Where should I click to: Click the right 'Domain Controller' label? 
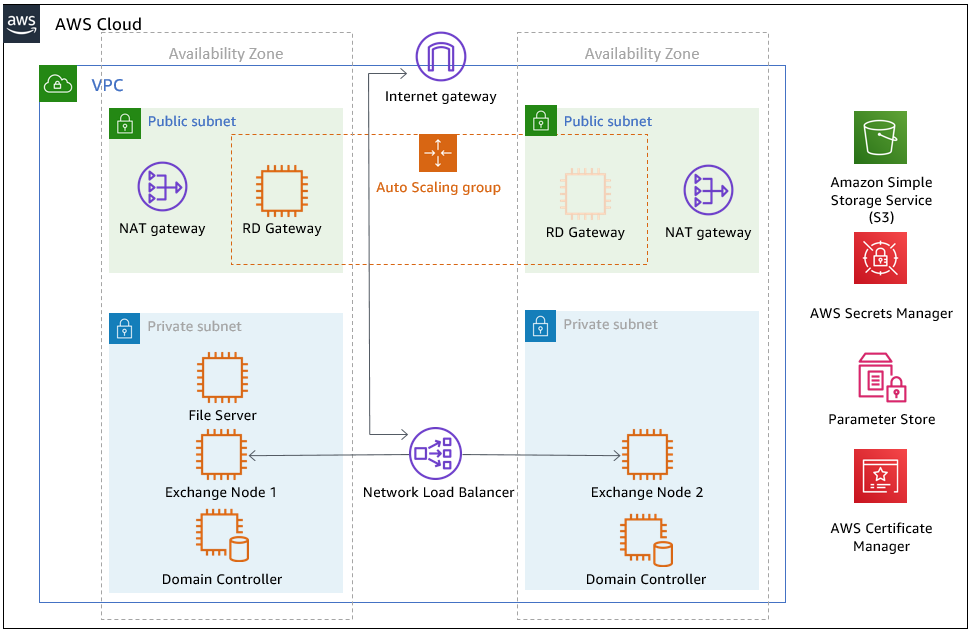[646, 580]
